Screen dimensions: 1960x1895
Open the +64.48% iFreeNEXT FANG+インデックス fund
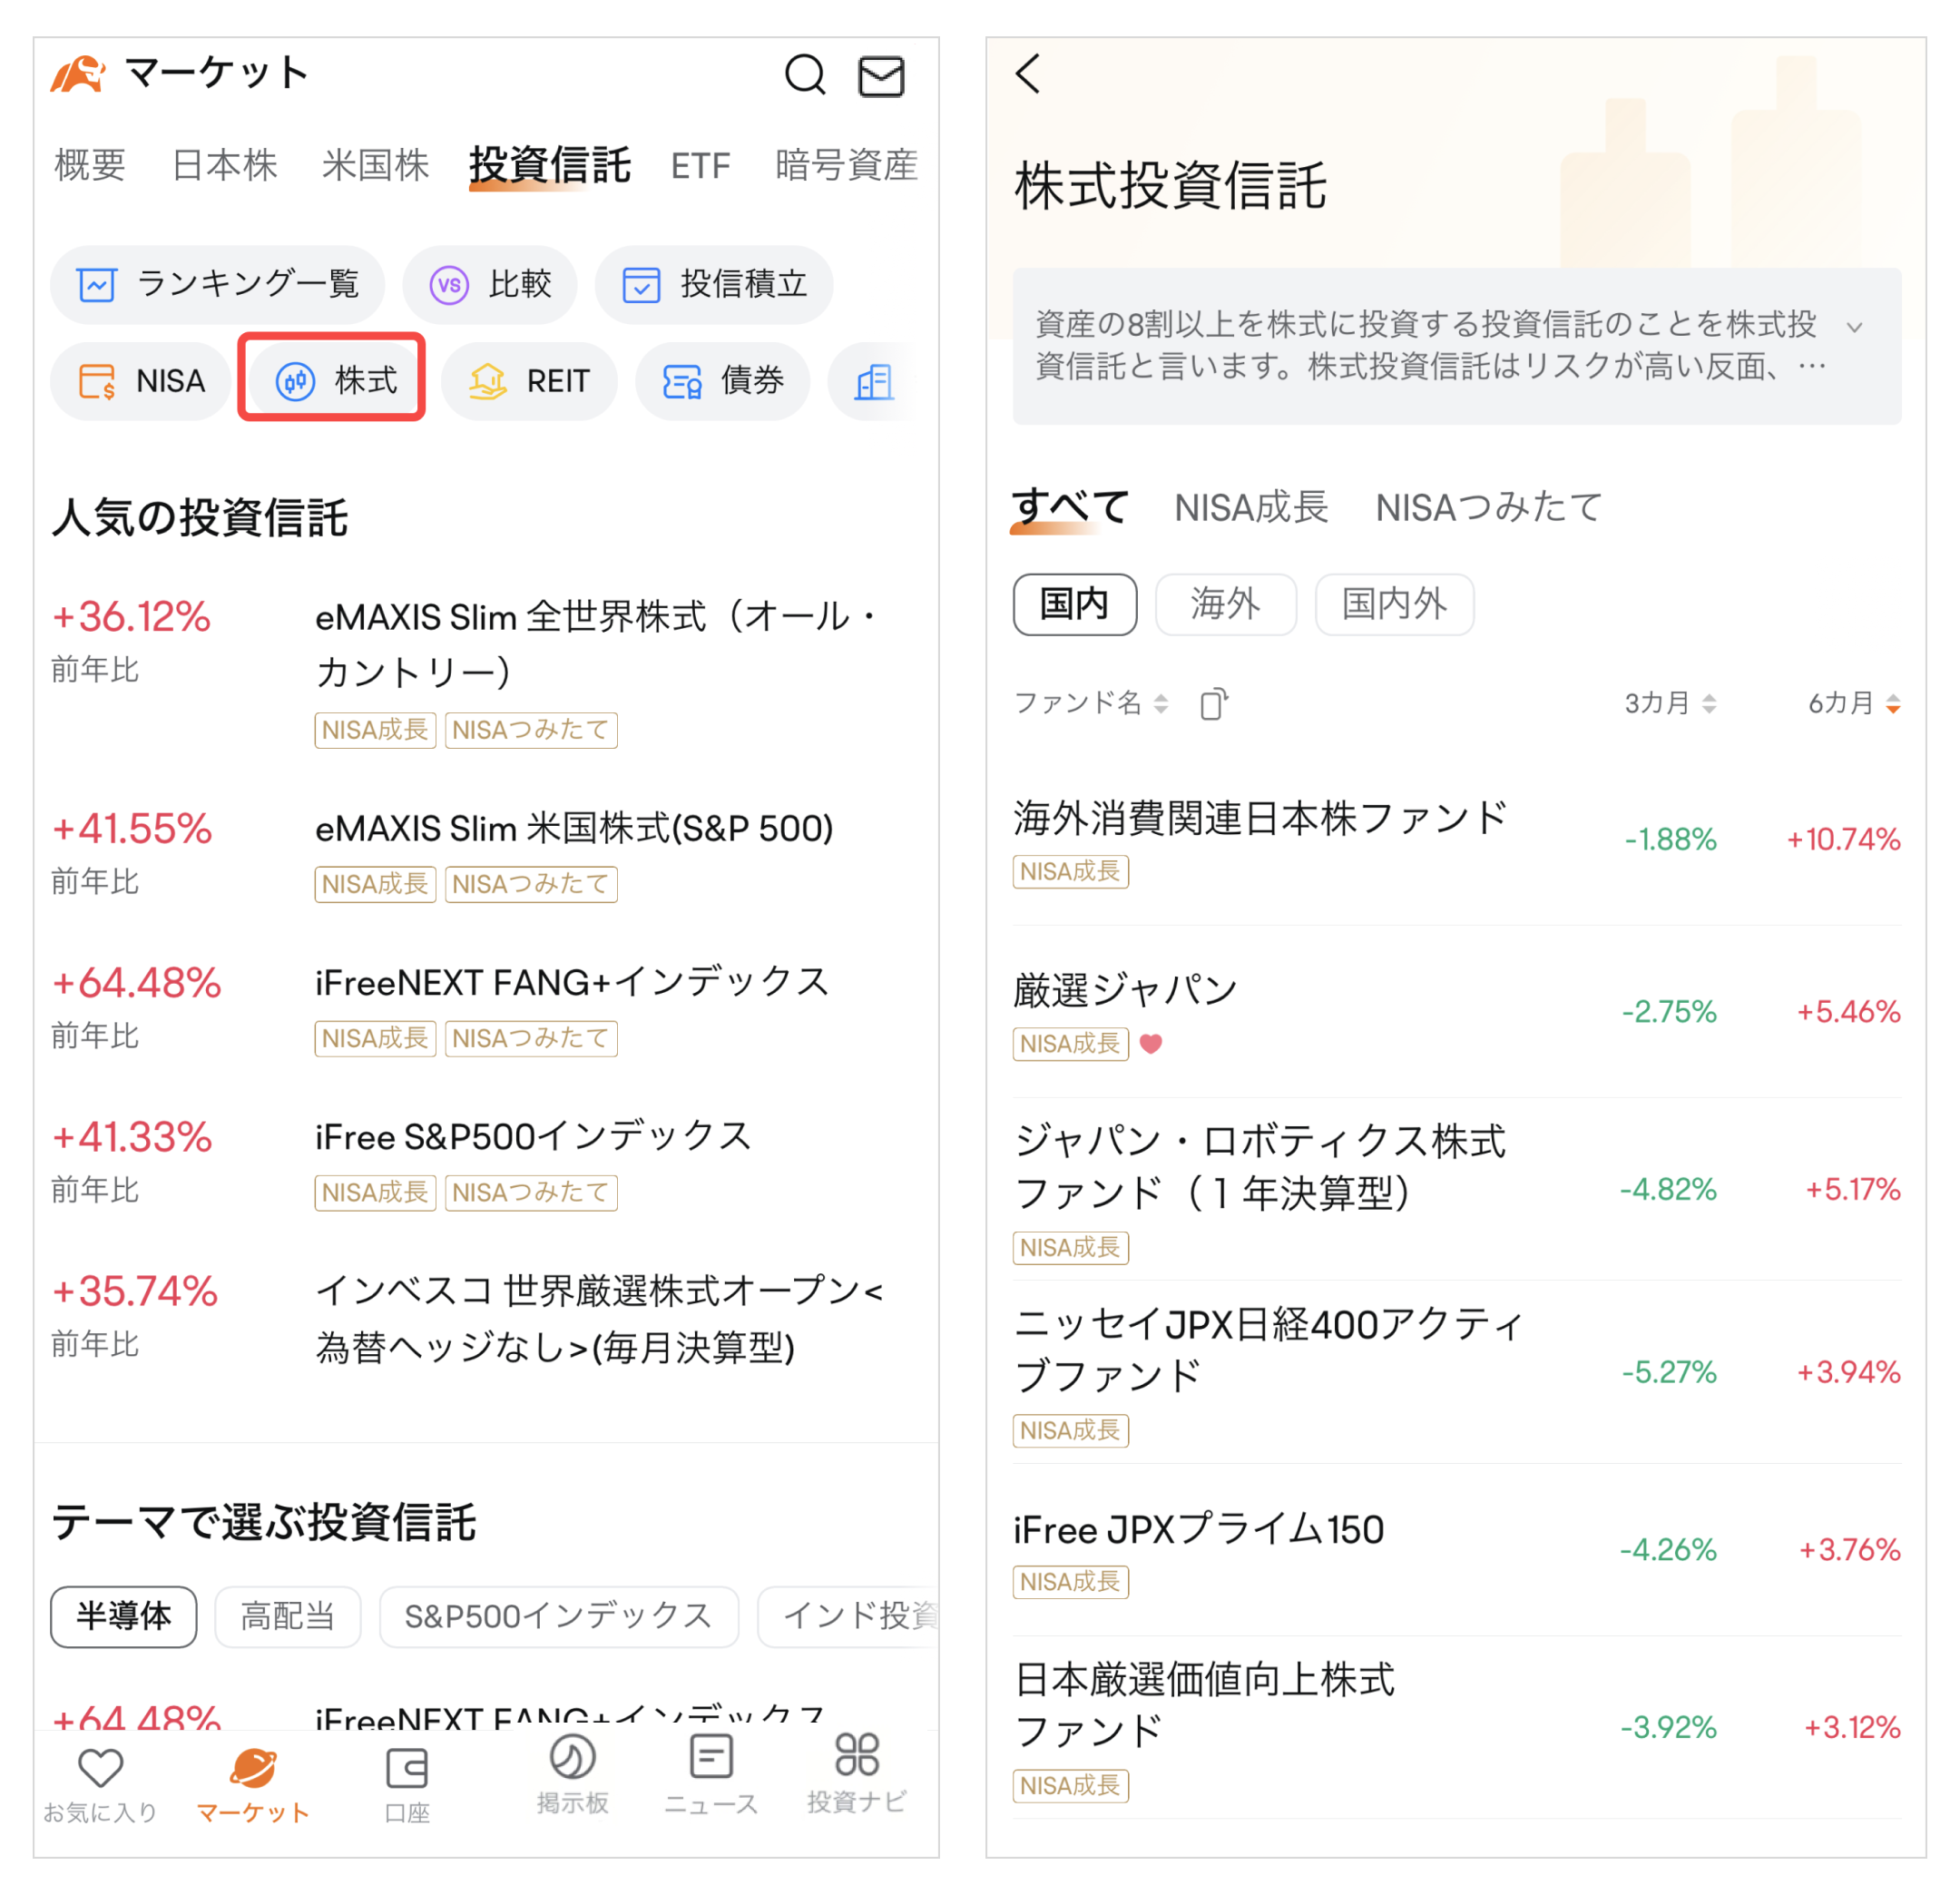486,1010
